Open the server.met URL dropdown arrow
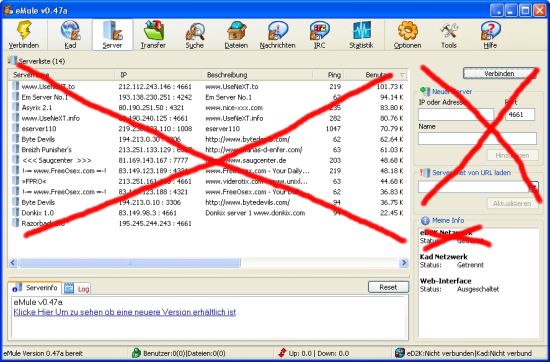 coord(534,187)
